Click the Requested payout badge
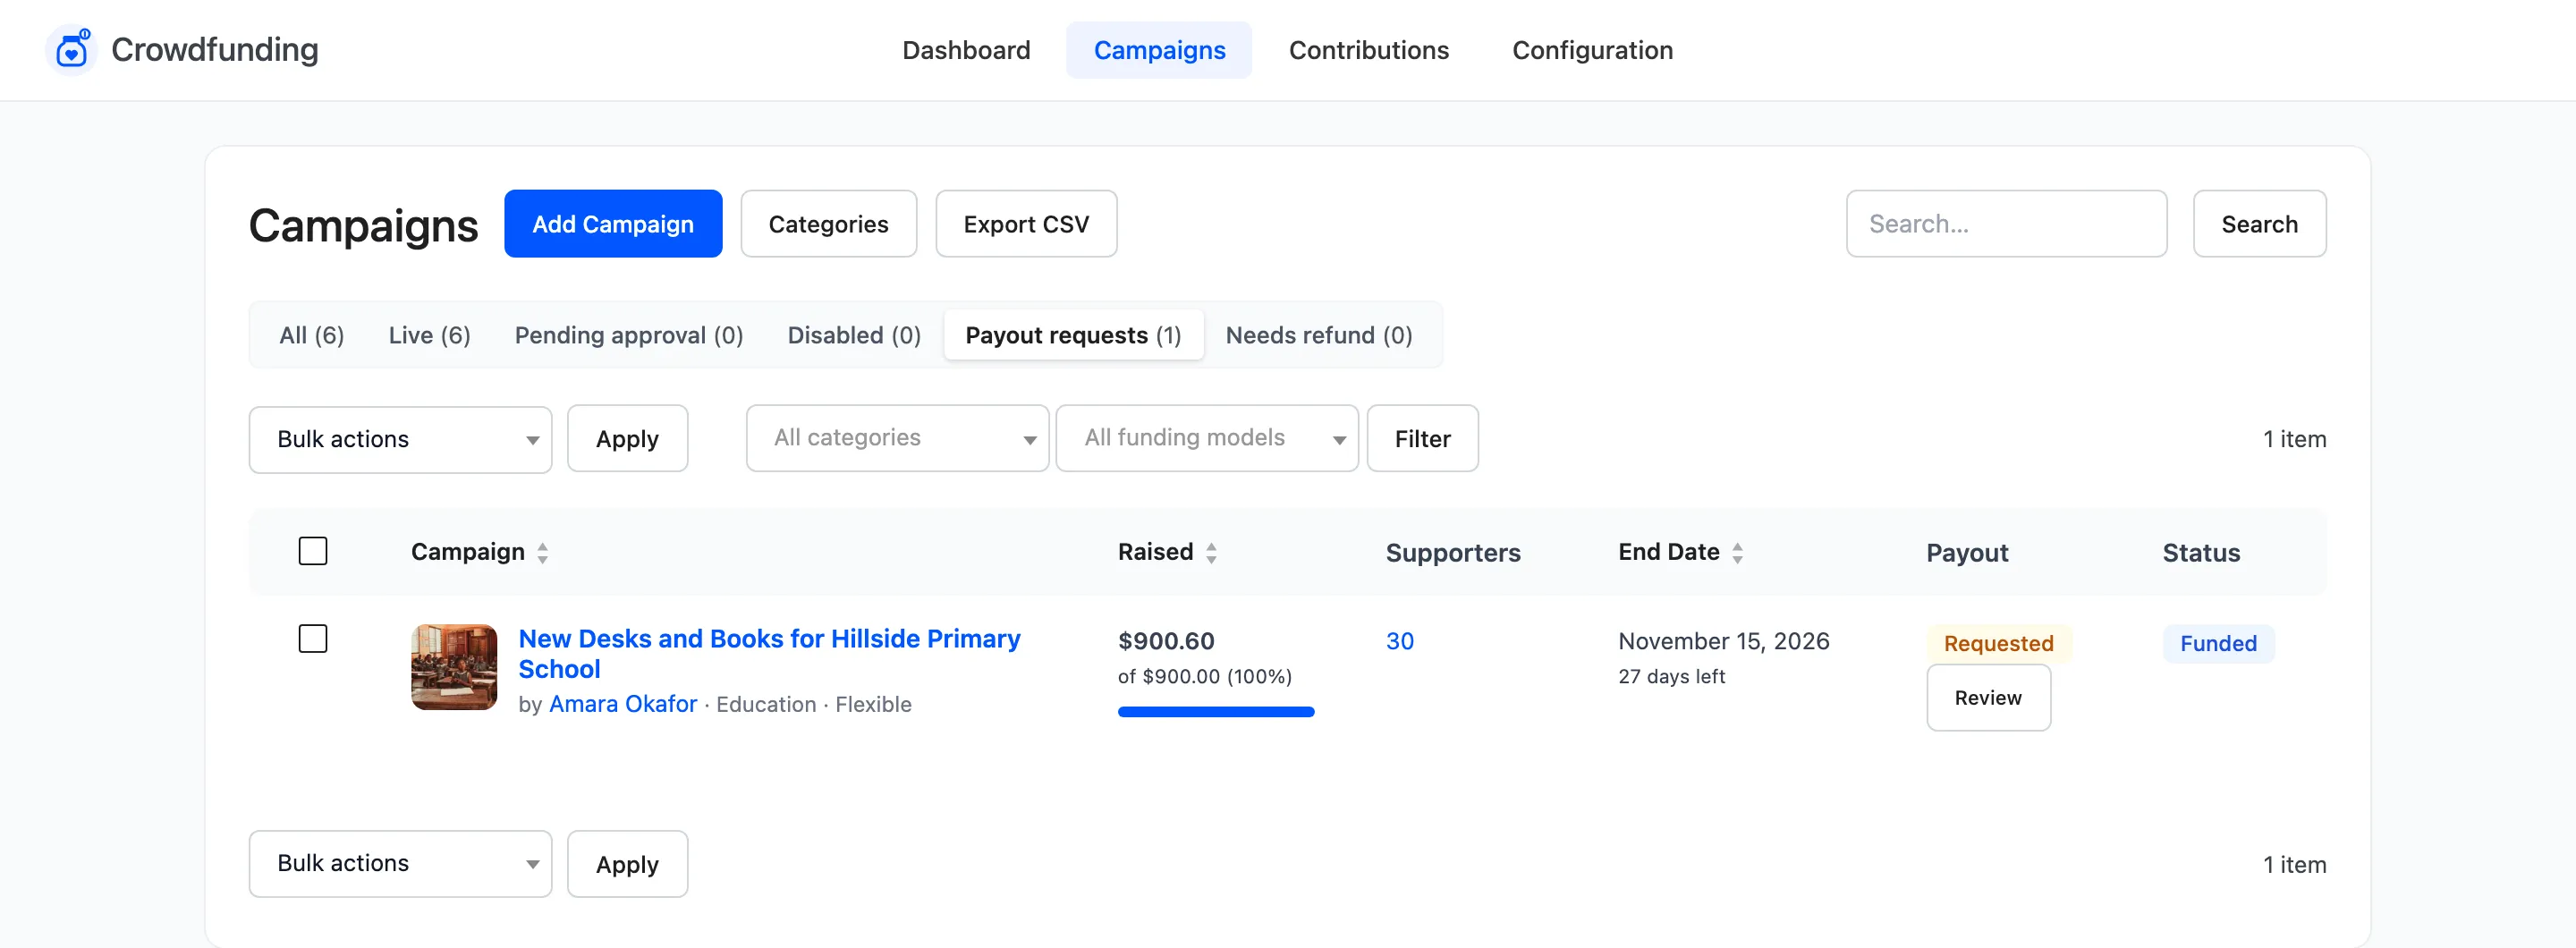2576x948 pixels. click(1998, 643)
